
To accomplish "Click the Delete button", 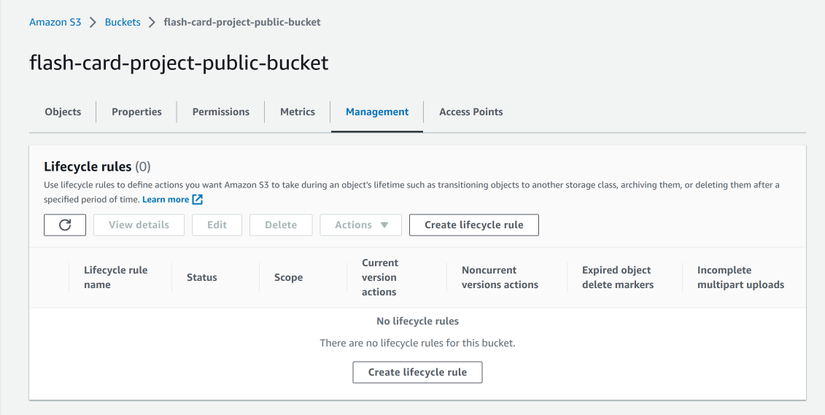I will [x=281, y=225].
